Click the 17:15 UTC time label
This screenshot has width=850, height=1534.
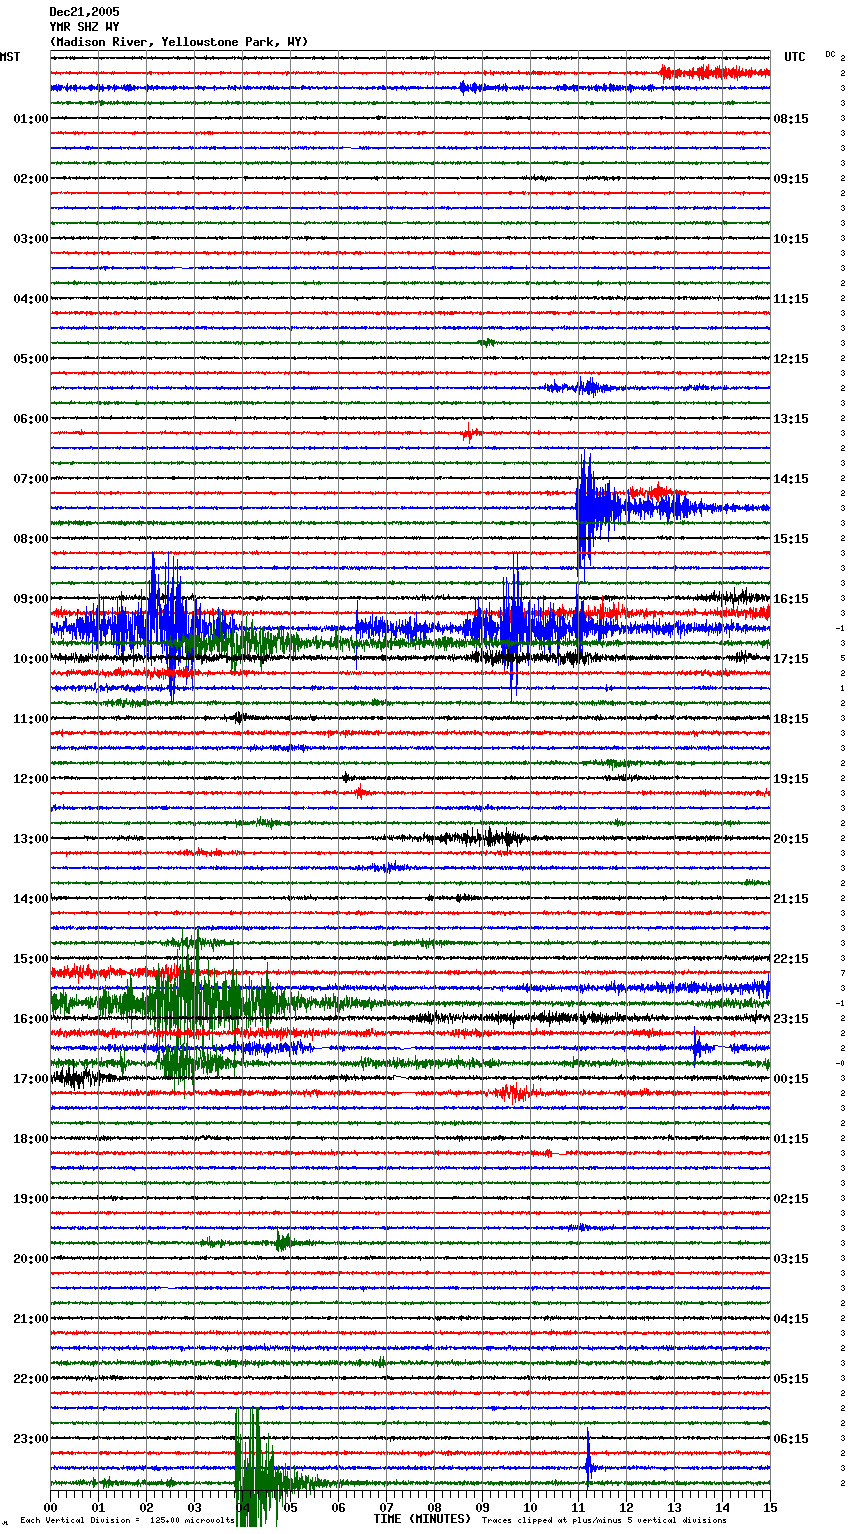click(791, 659)
